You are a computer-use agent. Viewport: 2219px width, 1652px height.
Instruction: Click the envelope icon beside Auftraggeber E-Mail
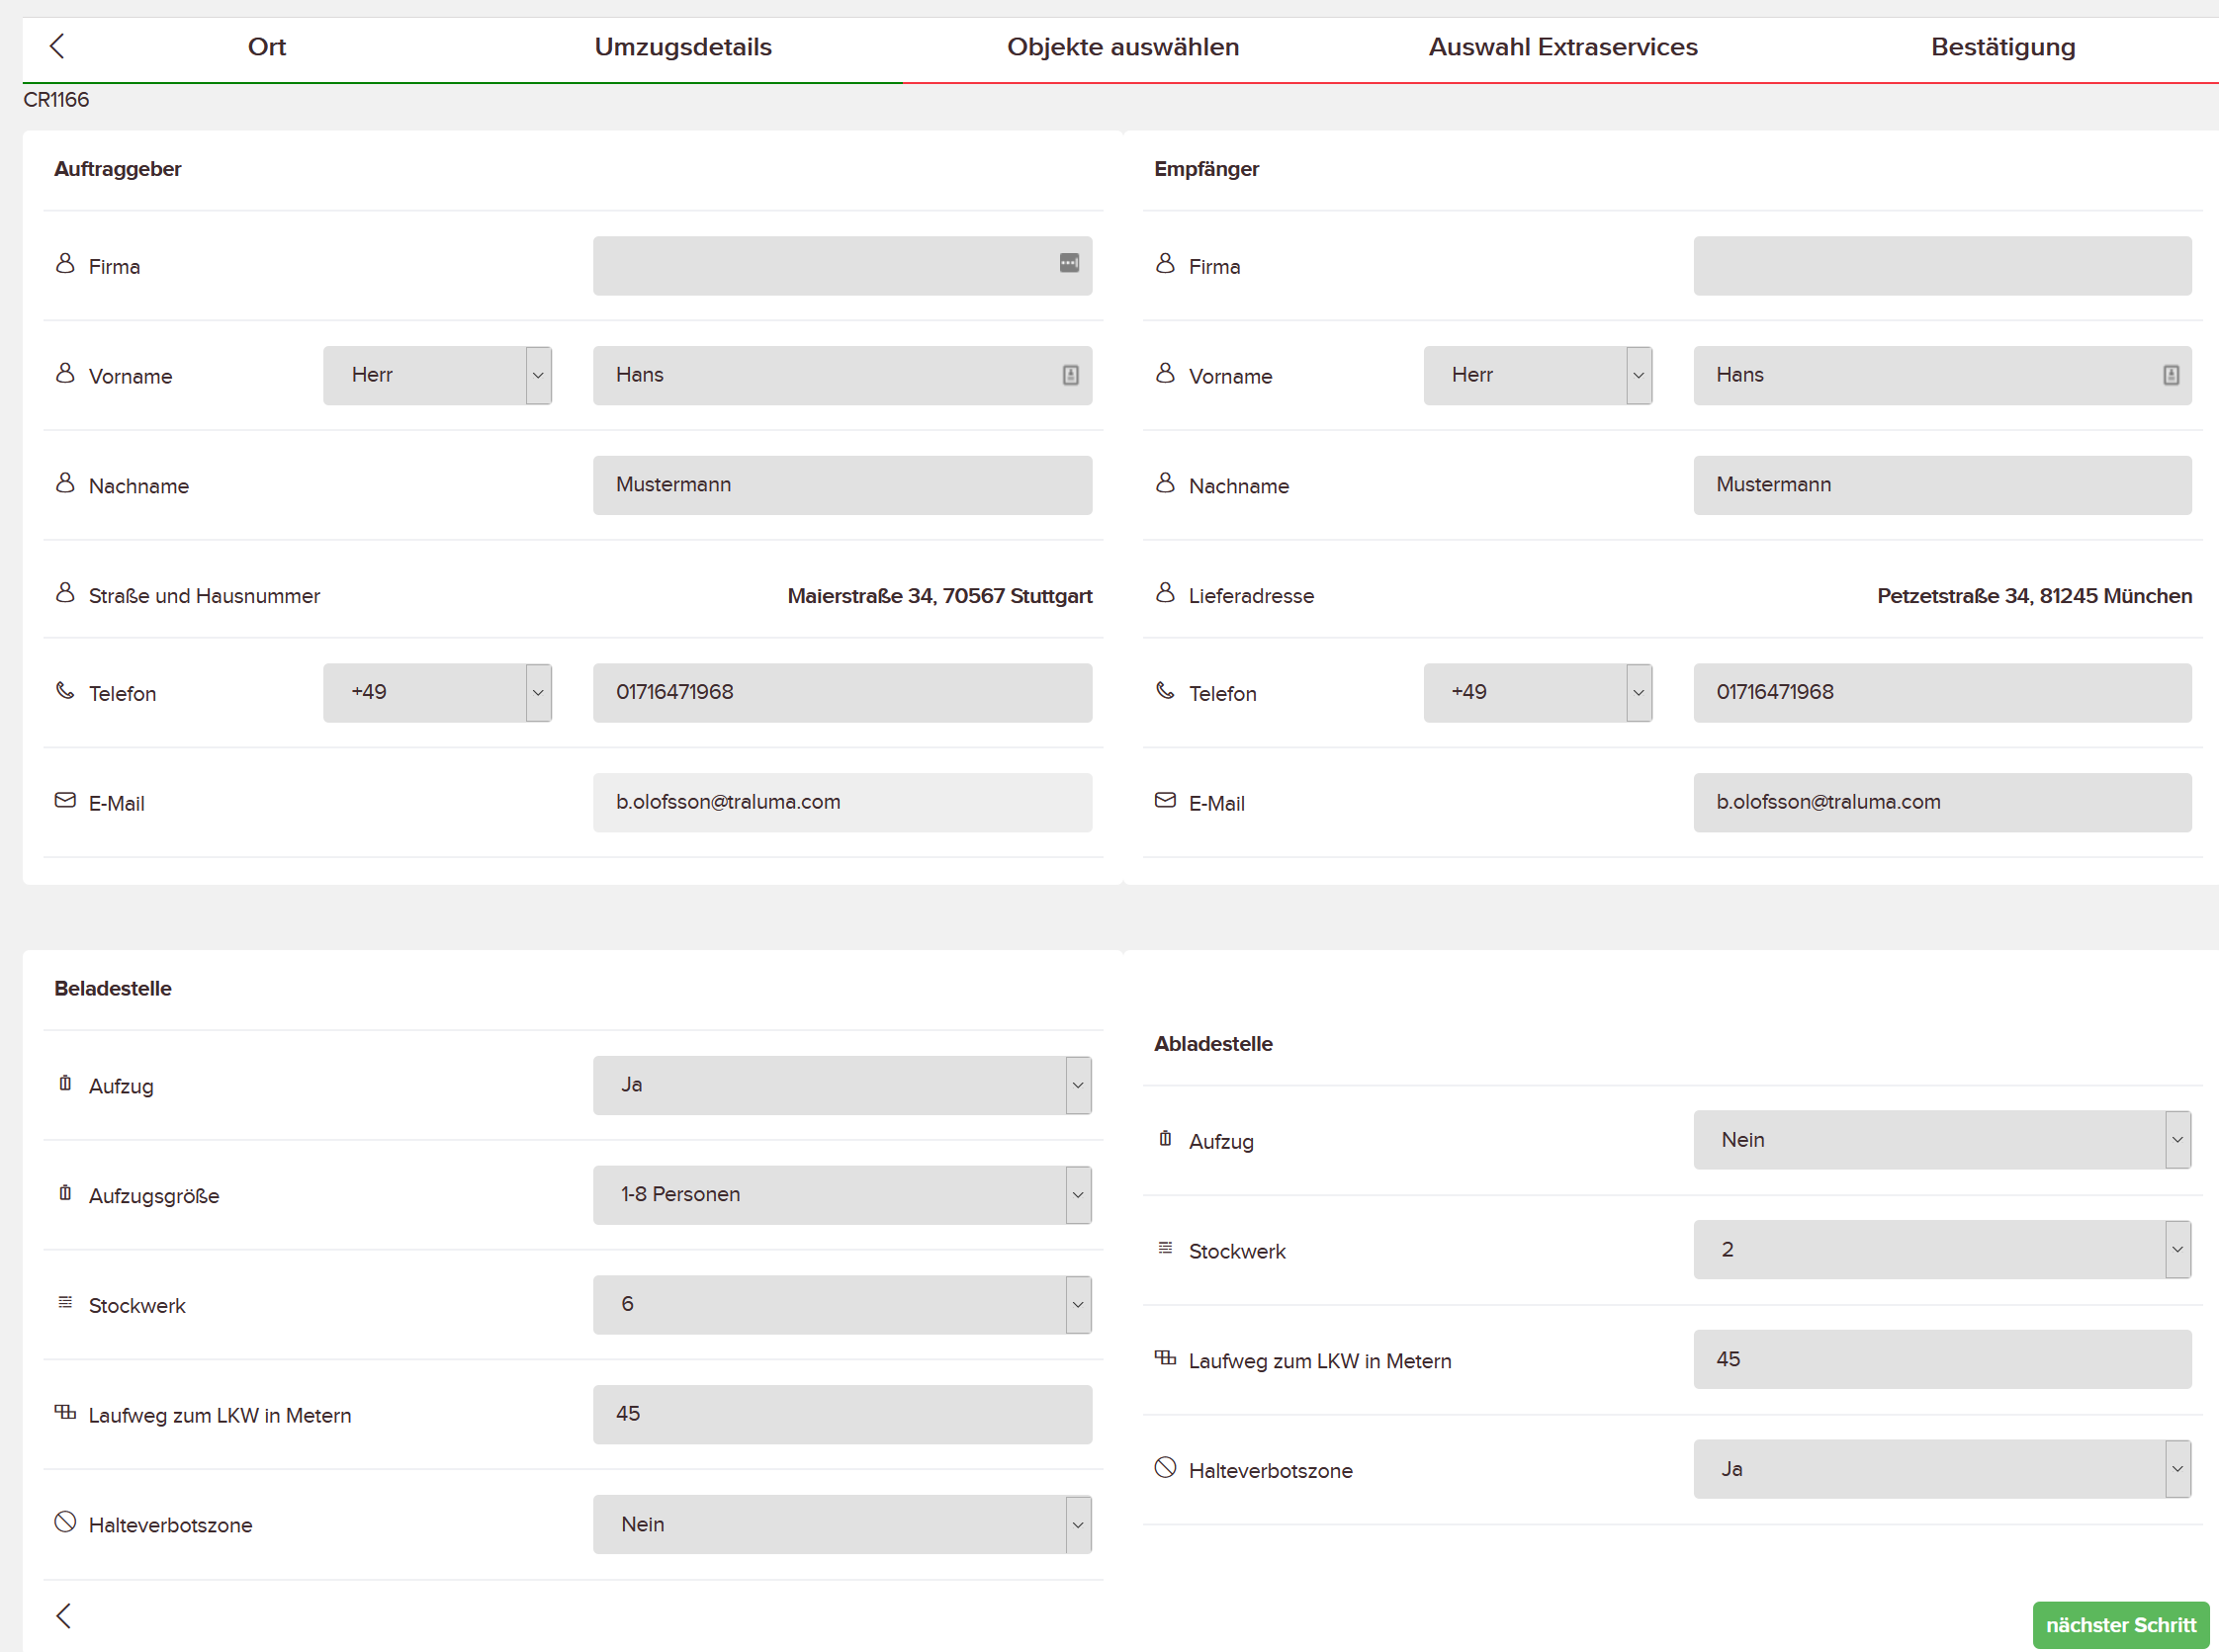click(65, 801)
